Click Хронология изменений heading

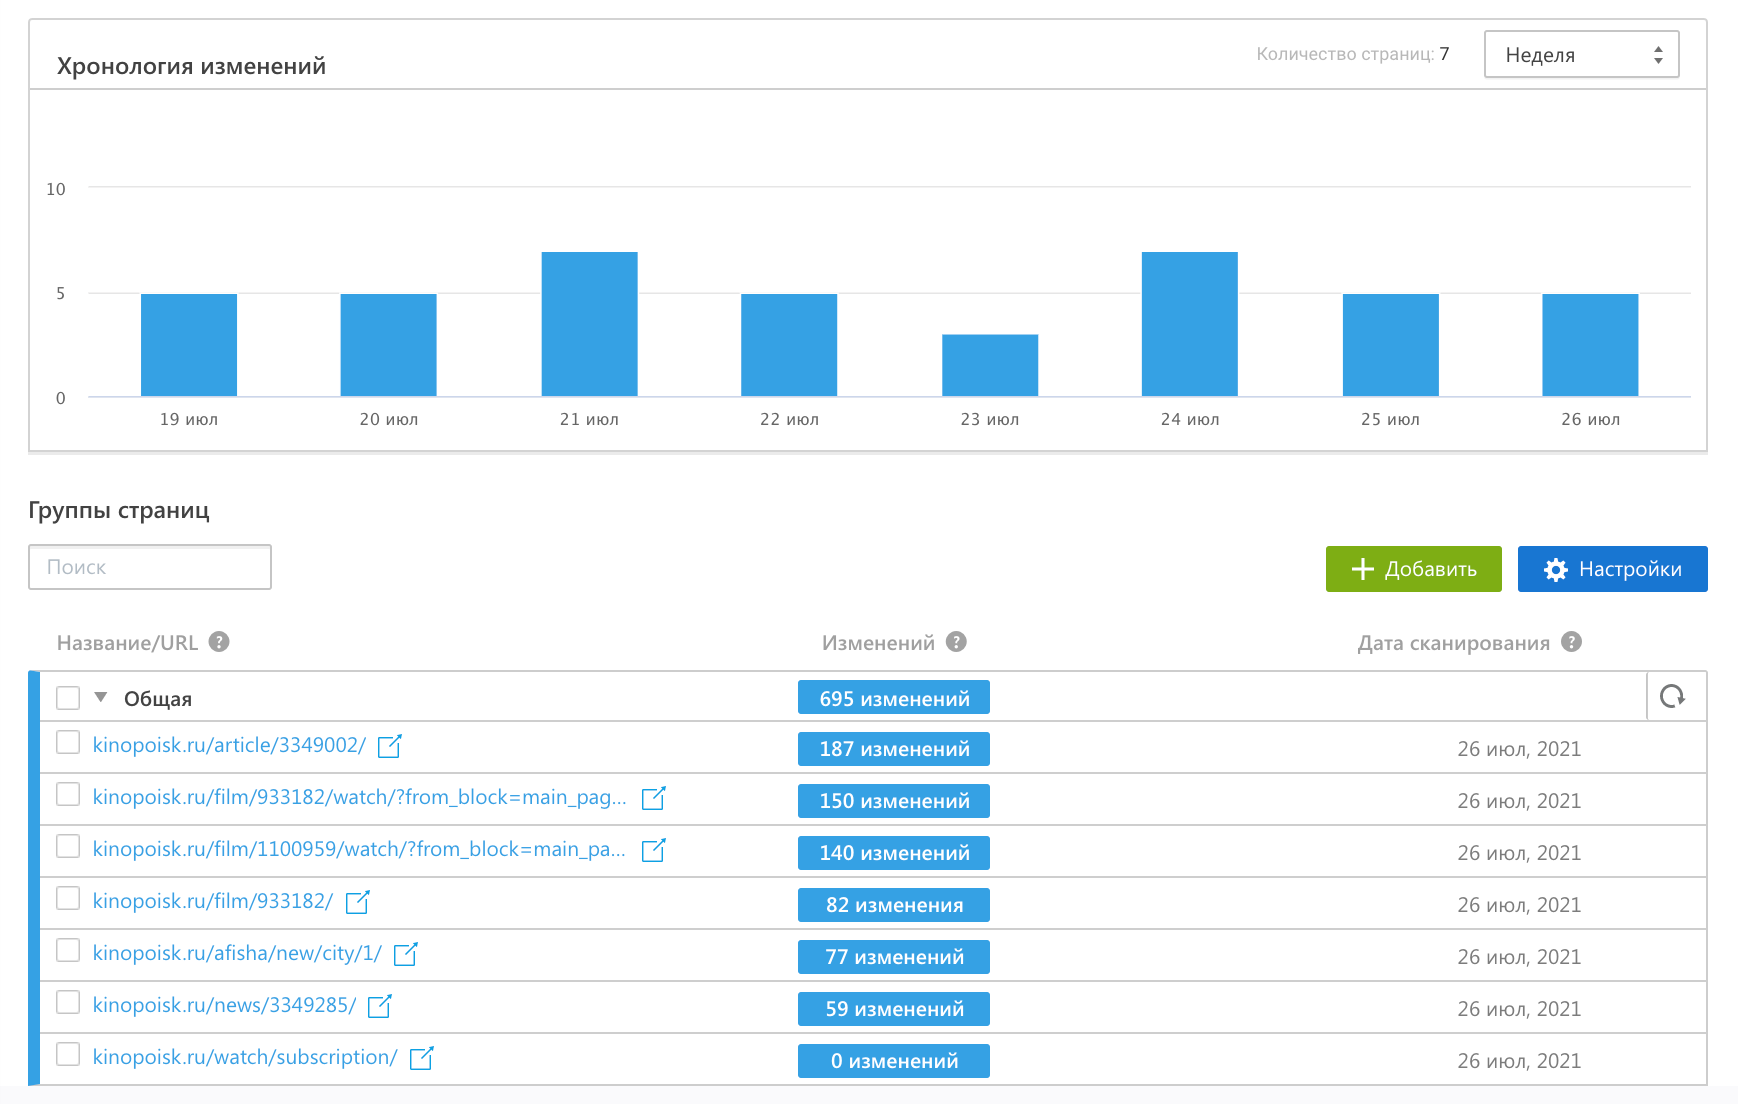point(191,66)
